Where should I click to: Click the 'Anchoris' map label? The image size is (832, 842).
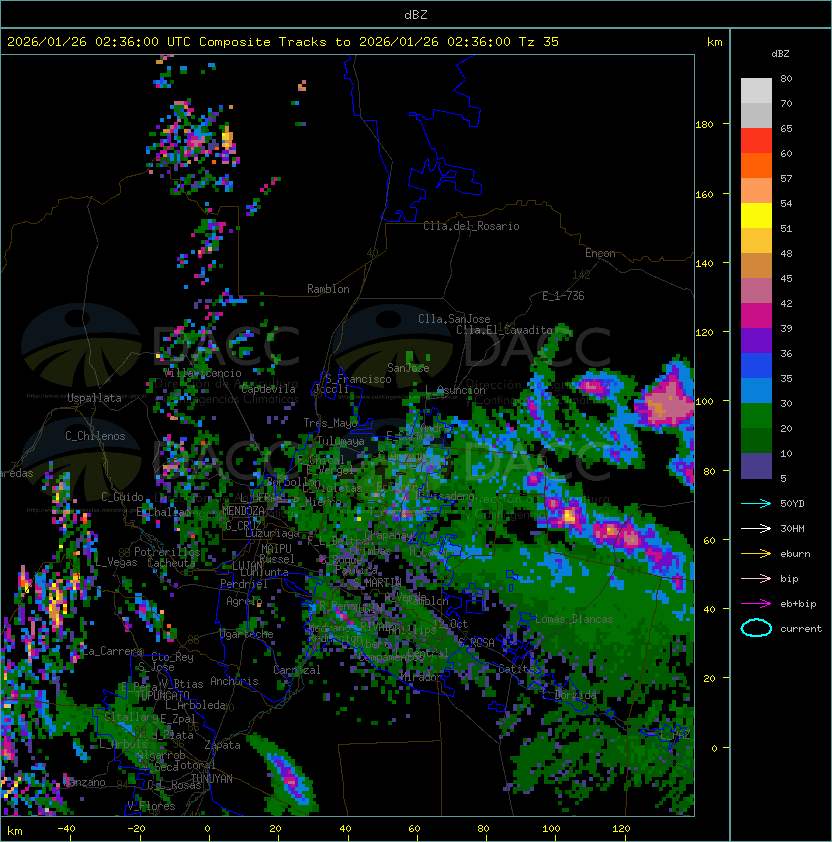tap(234, 681)
